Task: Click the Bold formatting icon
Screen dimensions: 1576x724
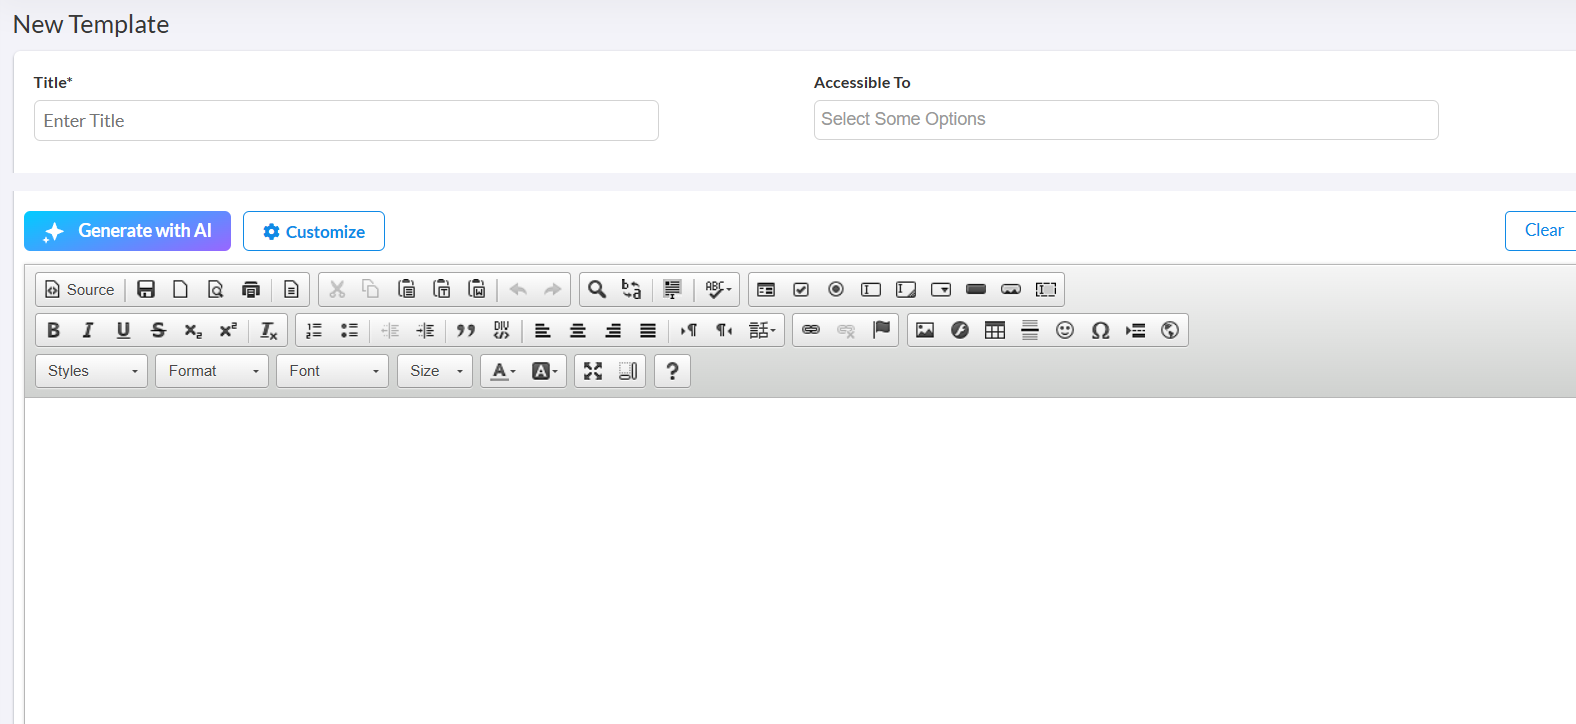Action: tap(54, 330)
